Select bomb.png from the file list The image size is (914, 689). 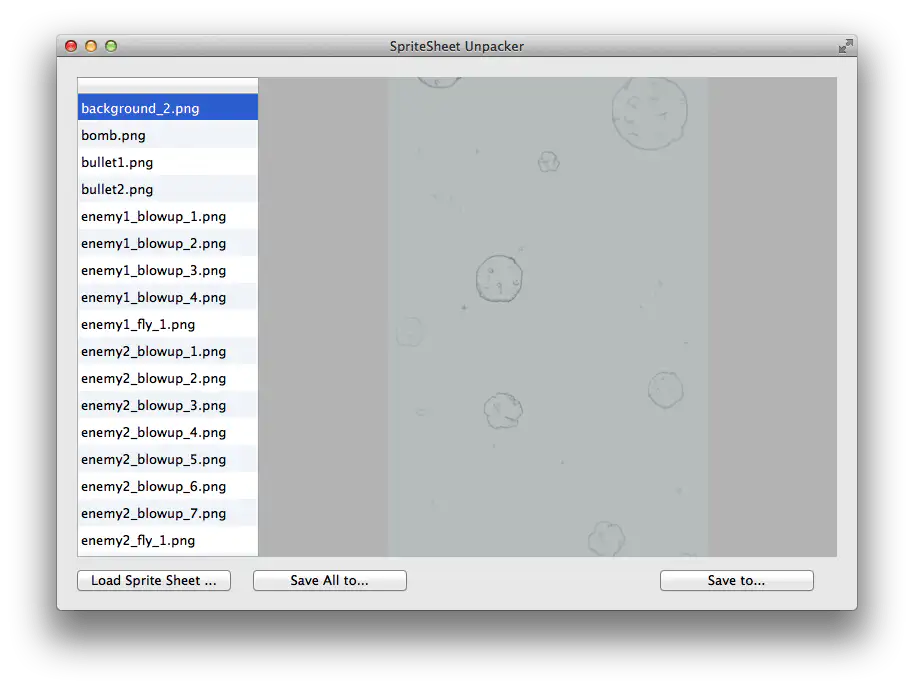point(167,135)
